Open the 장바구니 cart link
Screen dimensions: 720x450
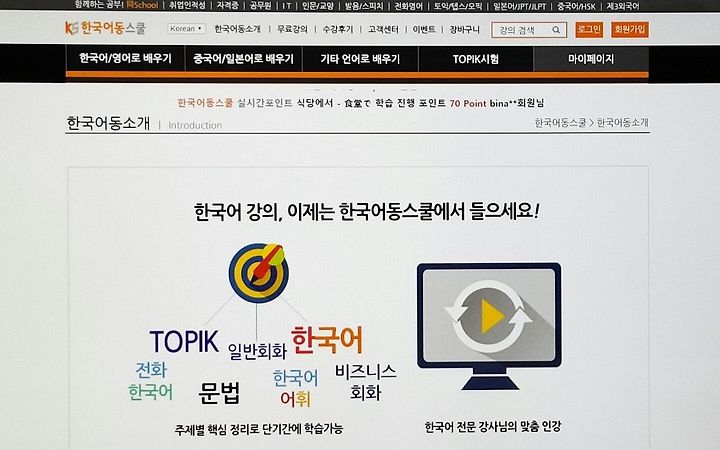pyautogui.click(x=465, y=29)
